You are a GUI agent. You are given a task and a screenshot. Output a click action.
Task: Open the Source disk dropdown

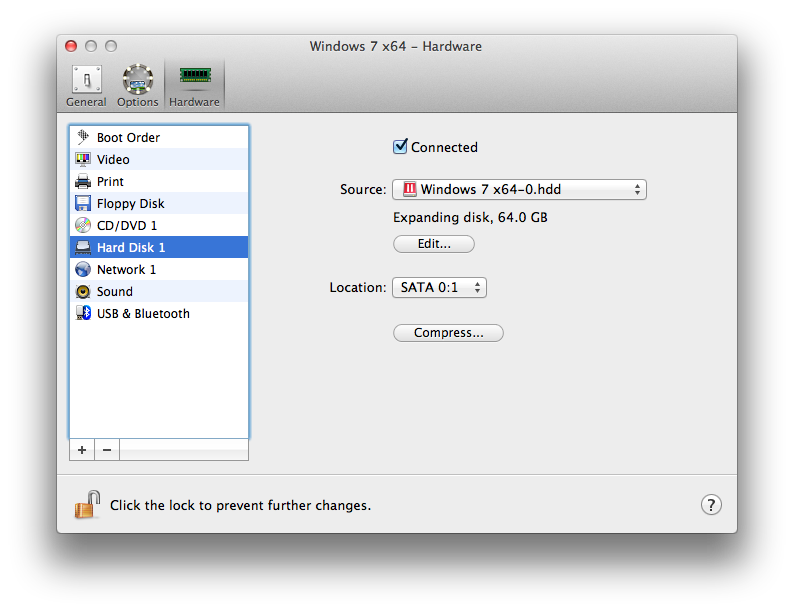click(520, 189)
